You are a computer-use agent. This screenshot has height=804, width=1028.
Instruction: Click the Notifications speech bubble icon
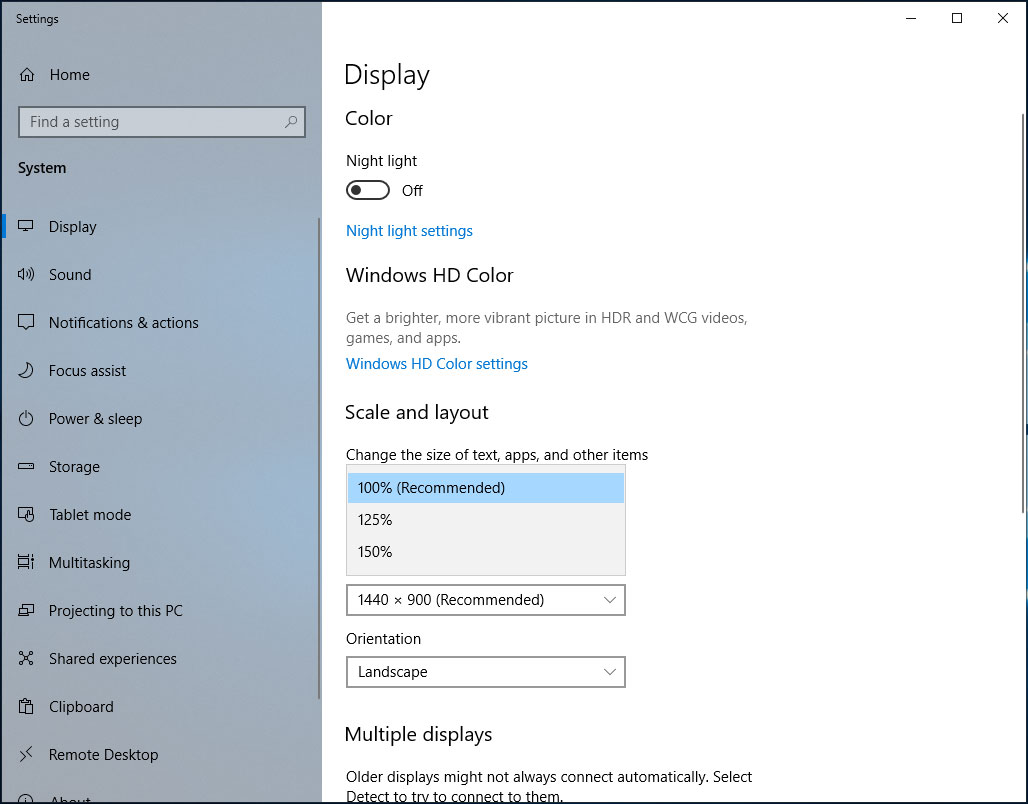click(26, 322)
